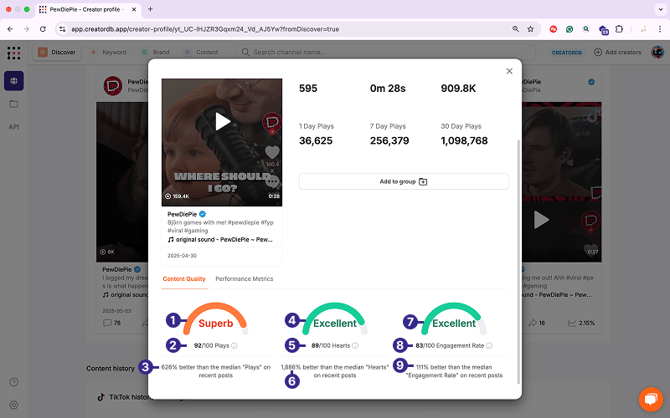The width and height of the screenshot is (670, 418).
Task: Open the folder icon in left sidebar
Action: 14,104
